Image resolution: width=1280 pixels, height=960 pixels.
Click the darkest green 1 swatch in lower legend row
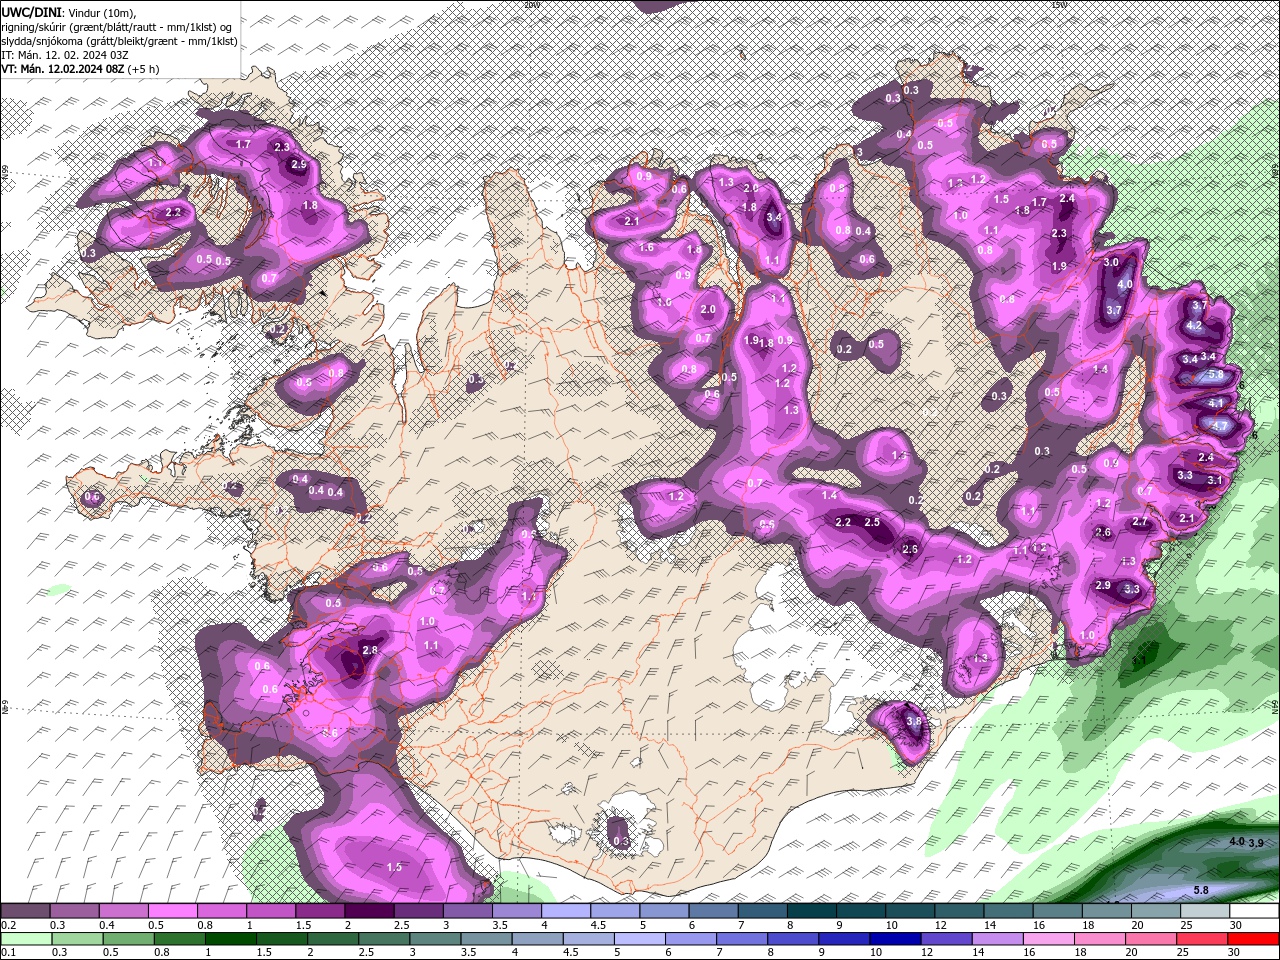(x=230, y=938)
